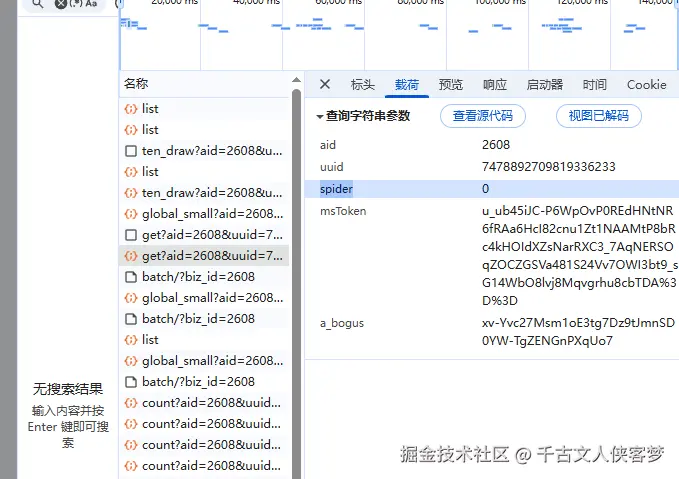Click the aid value 2608 in payload
Image resolution: width=679 pixels, height=479 pixels.
point(496,145)
